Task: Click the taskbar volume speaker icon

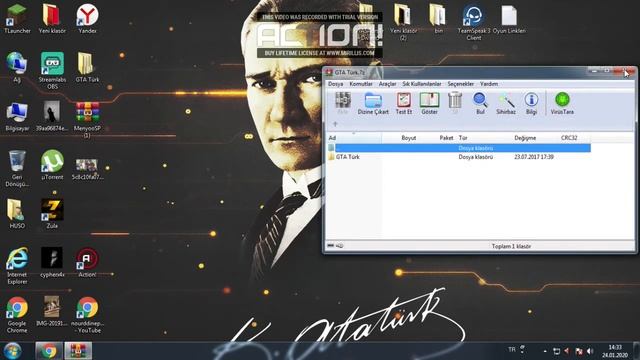Action: pyautogui.click(x=590, y=351)
